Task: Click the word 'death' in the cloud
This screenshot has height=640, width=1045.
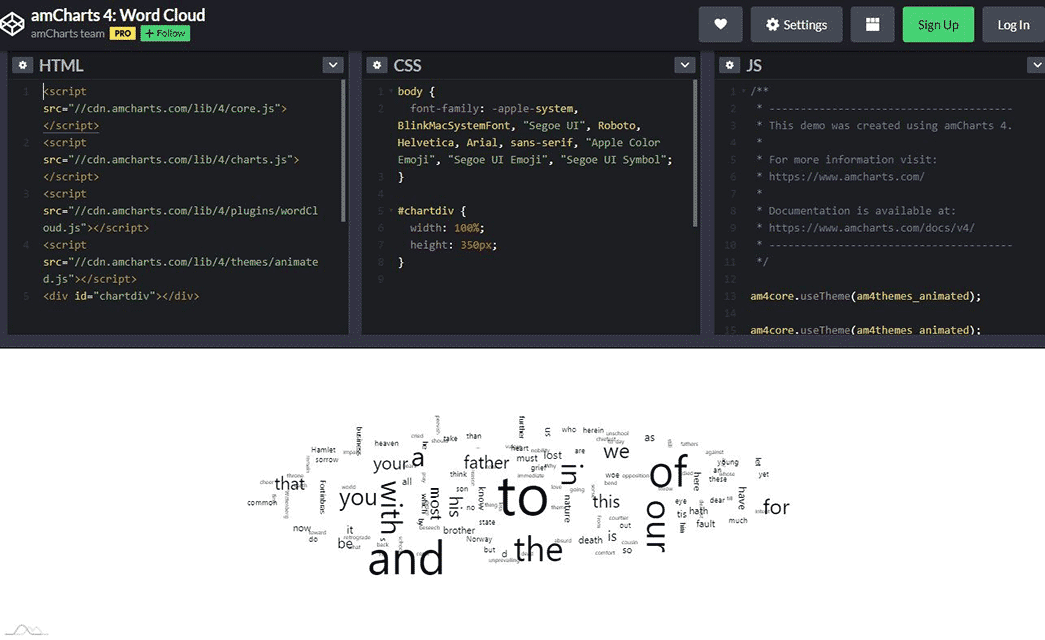Action: [x=590, y=540]
